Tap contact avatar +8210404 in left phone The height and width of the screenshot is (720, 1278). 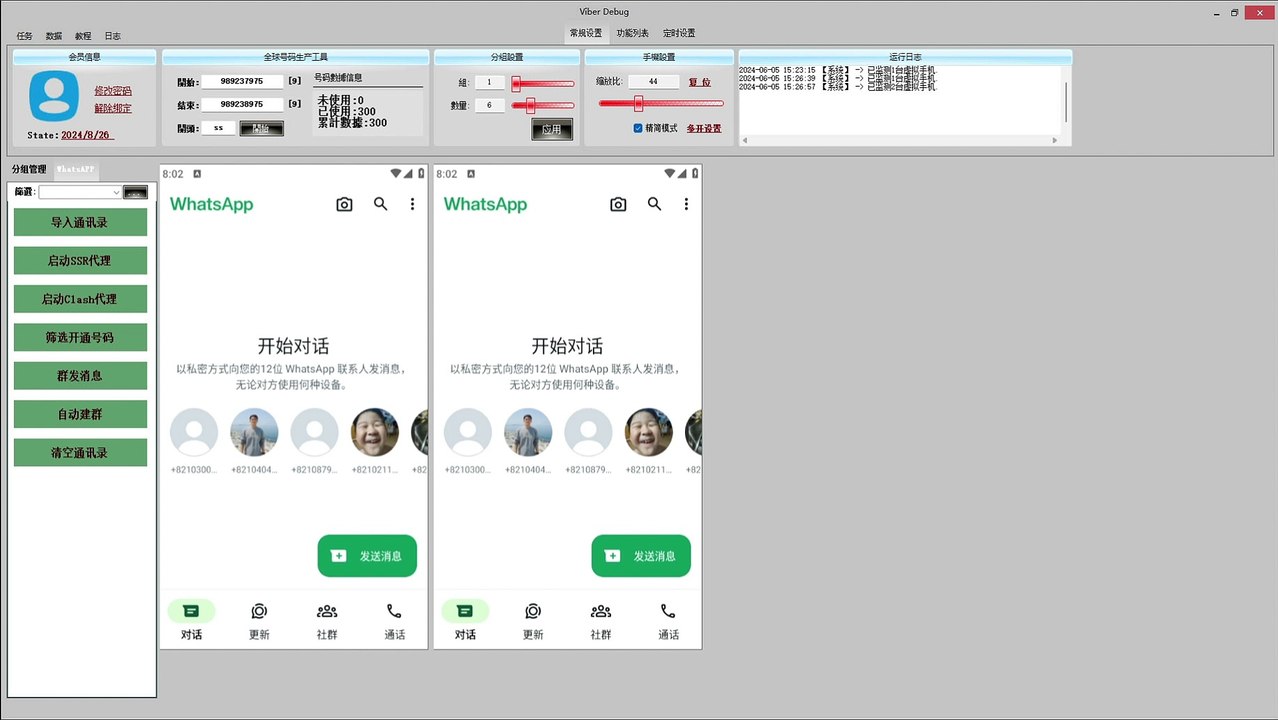[254, 433]
